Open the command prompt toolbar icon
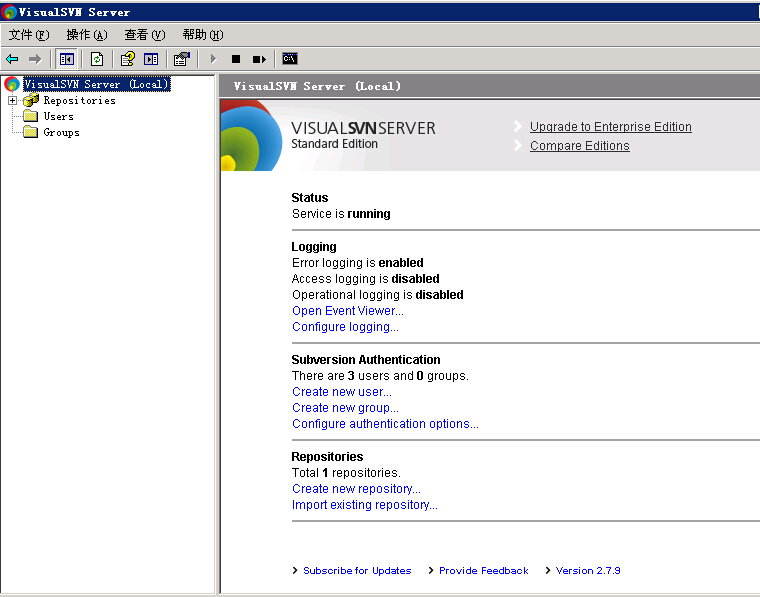This screenshot has height=597, width=760. coord(290,59)
